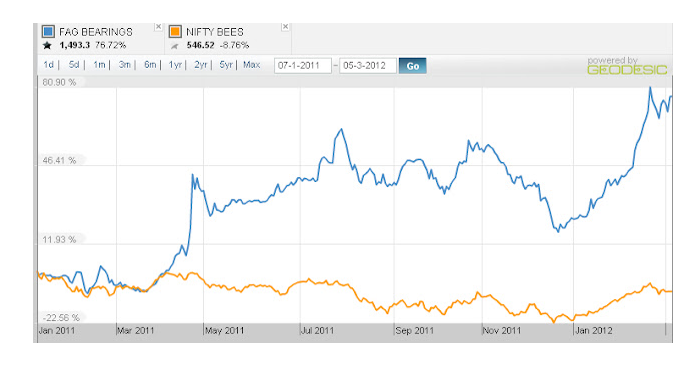Click the end date field 05-3-2012
The width and height of the screenshot is (698, 365).
[x=368, y=65]
